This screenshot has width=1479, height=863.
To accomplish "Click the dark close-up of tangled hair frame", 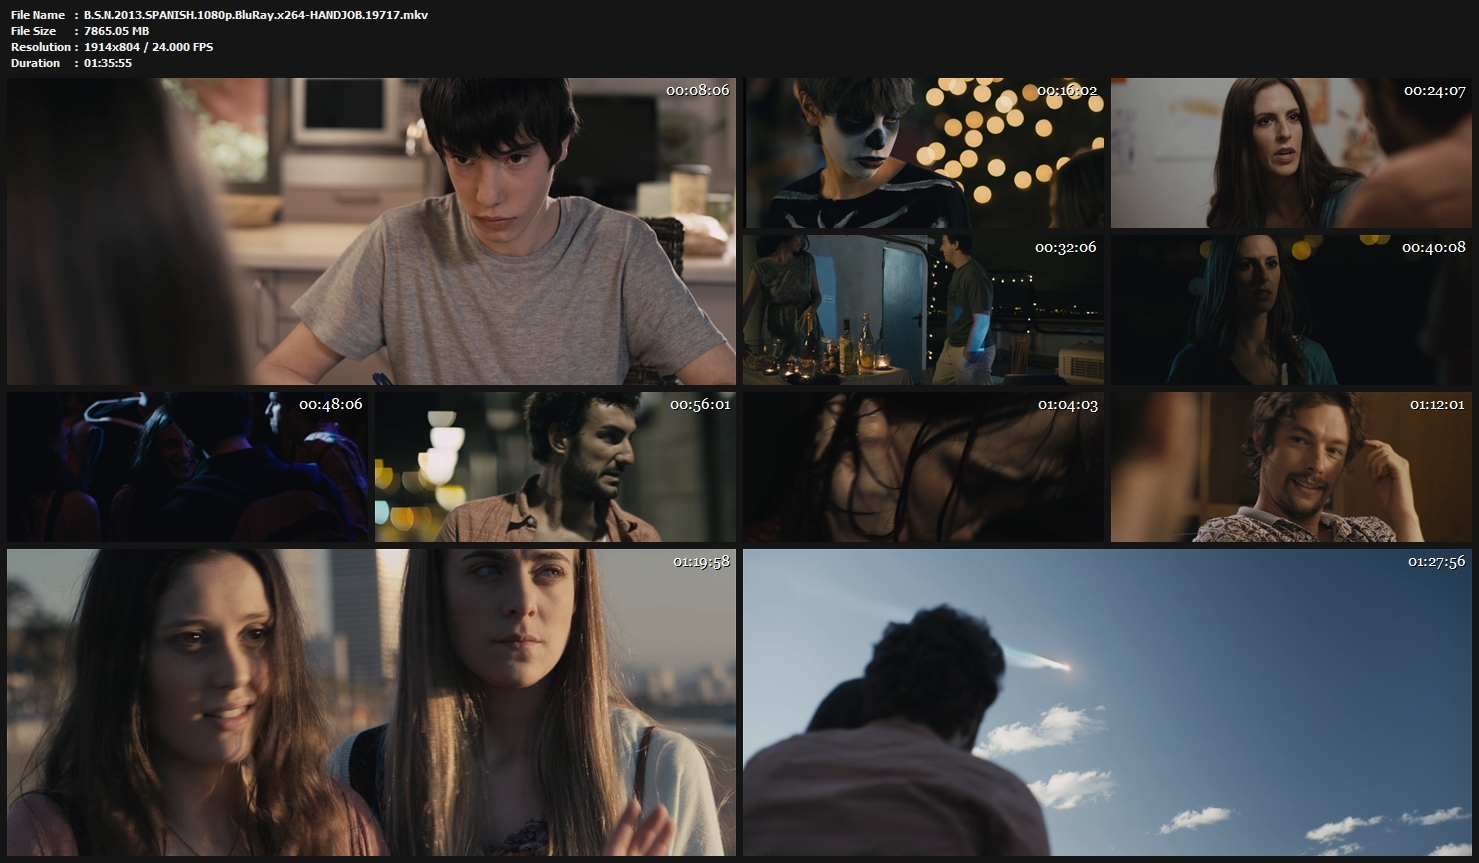I will (923, 467).
